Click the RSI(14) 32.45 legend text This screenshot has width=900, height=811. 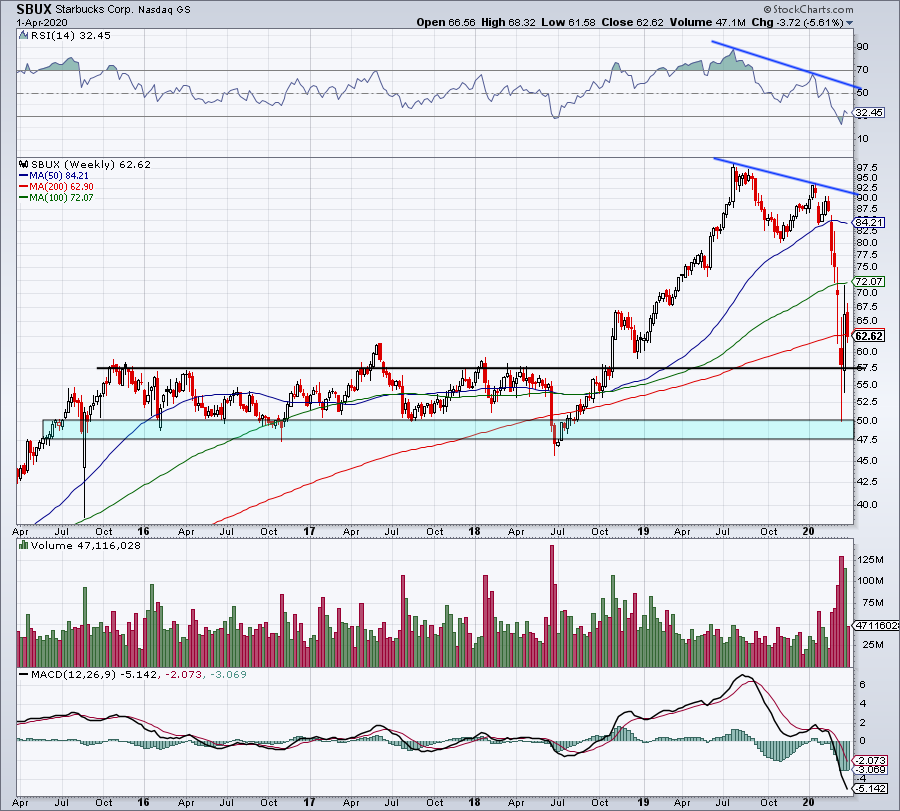point(71,36)
